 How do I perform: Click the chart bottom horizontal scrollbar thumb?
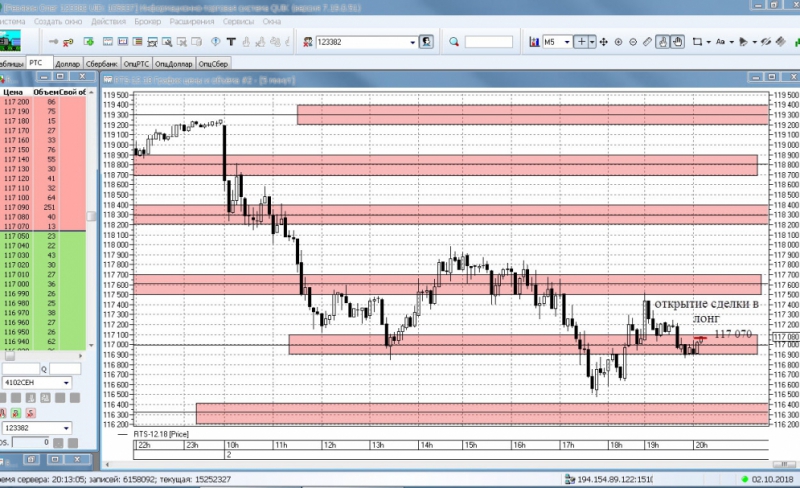(783, 465)
